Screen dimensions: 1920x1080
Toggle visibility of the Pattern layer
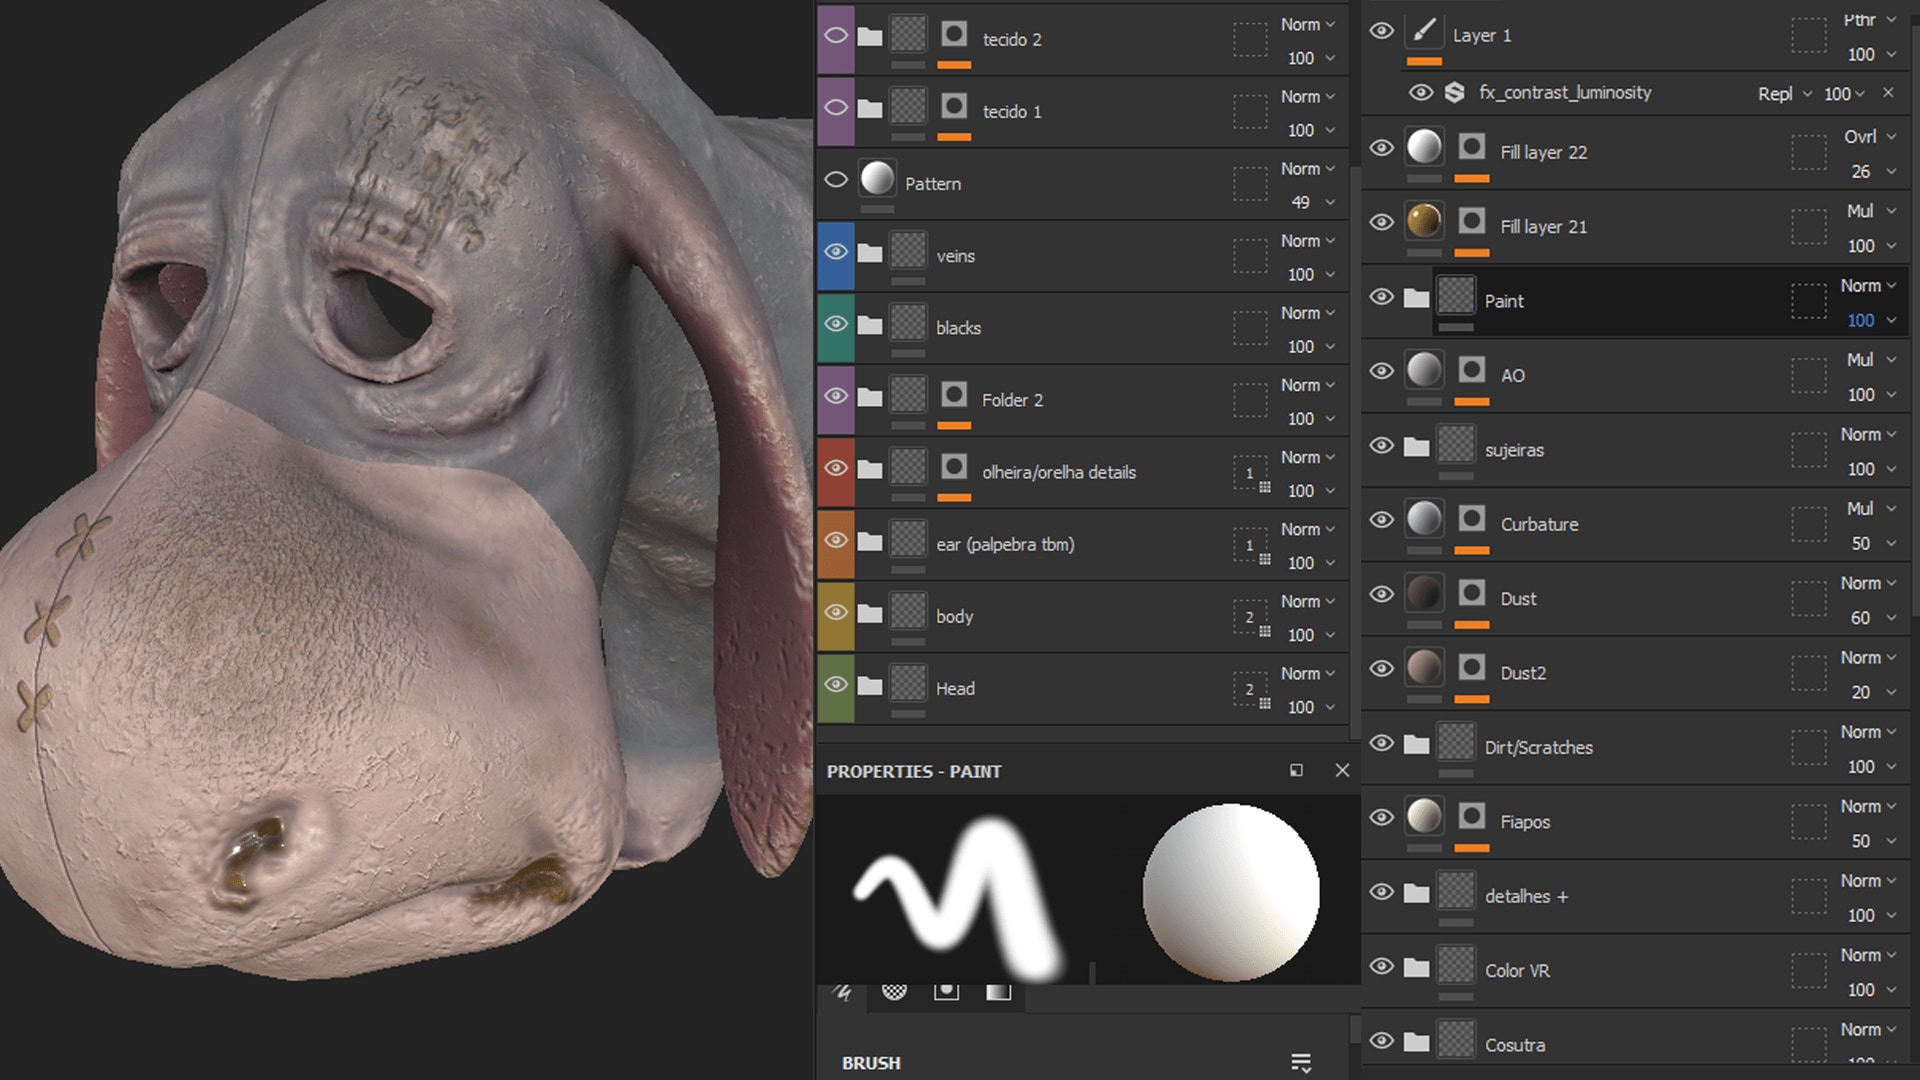click(836, 180)
